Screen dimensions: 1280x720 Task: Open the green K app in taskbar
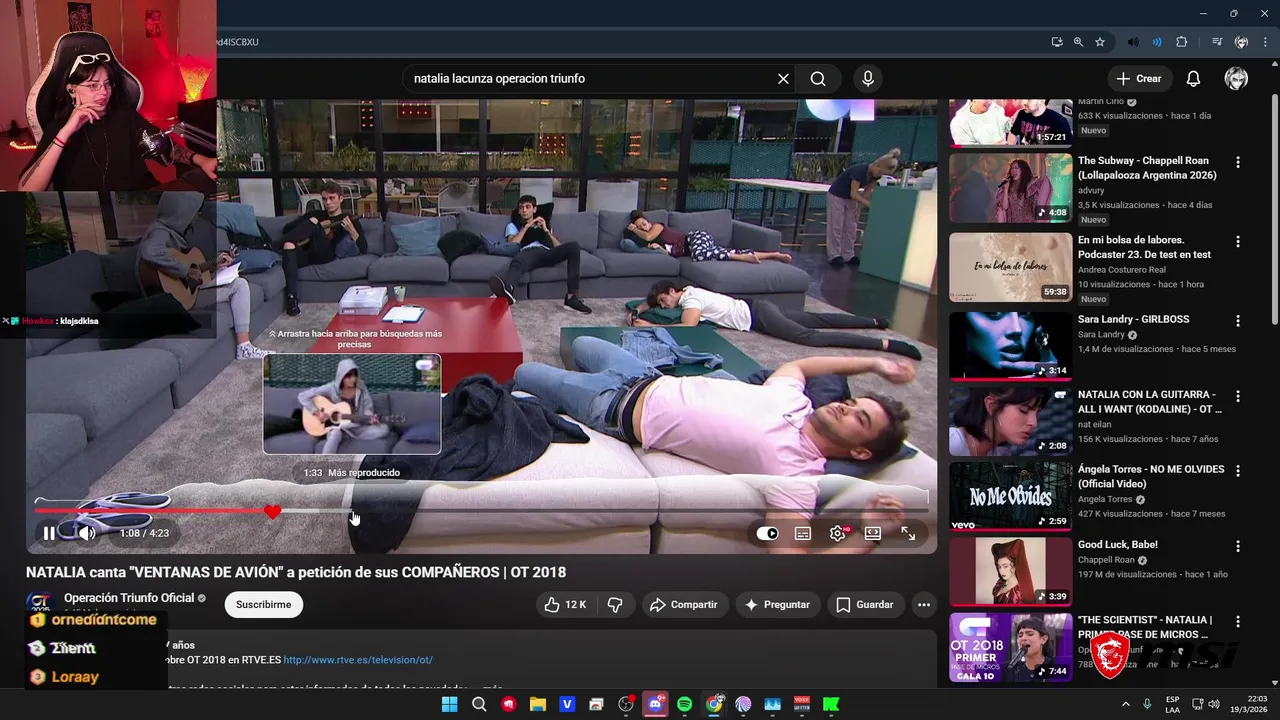point(831,704)
